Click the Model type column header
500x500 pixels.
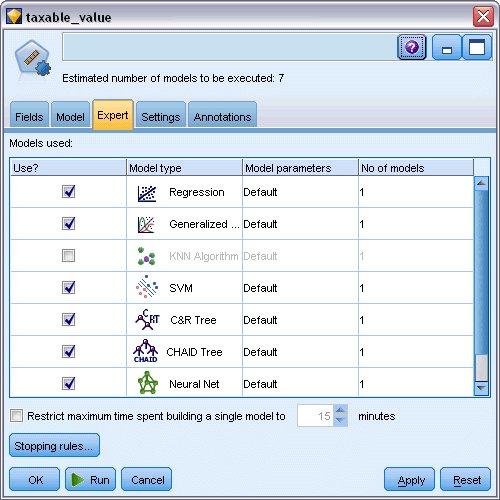coord(184,168)
